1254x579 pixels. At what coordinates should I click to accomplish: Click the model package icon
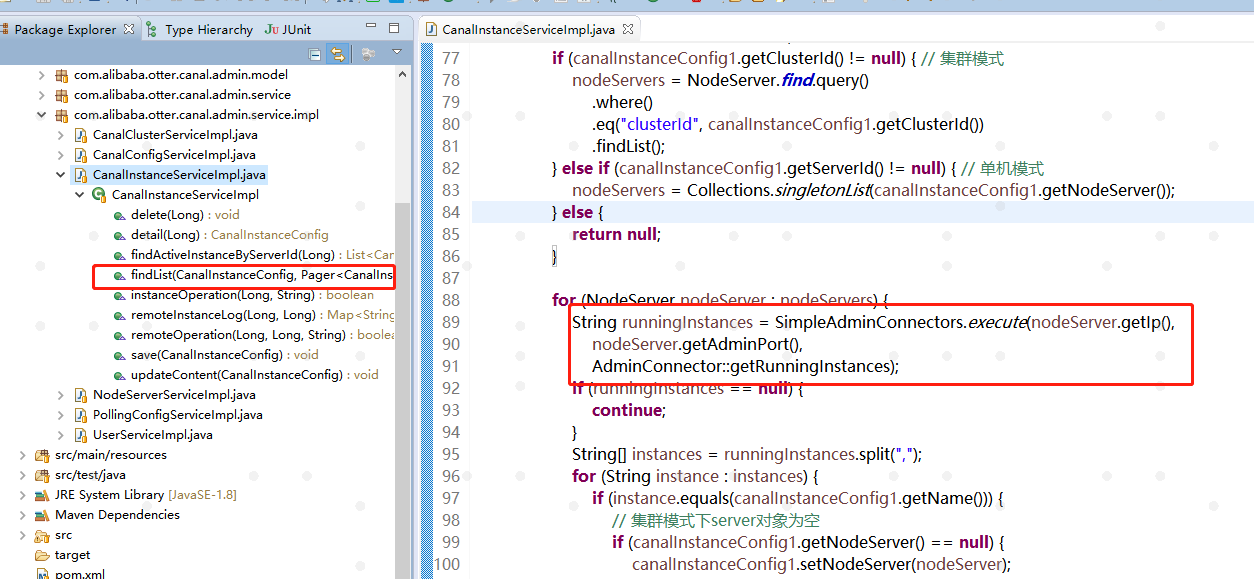point(61,75)
